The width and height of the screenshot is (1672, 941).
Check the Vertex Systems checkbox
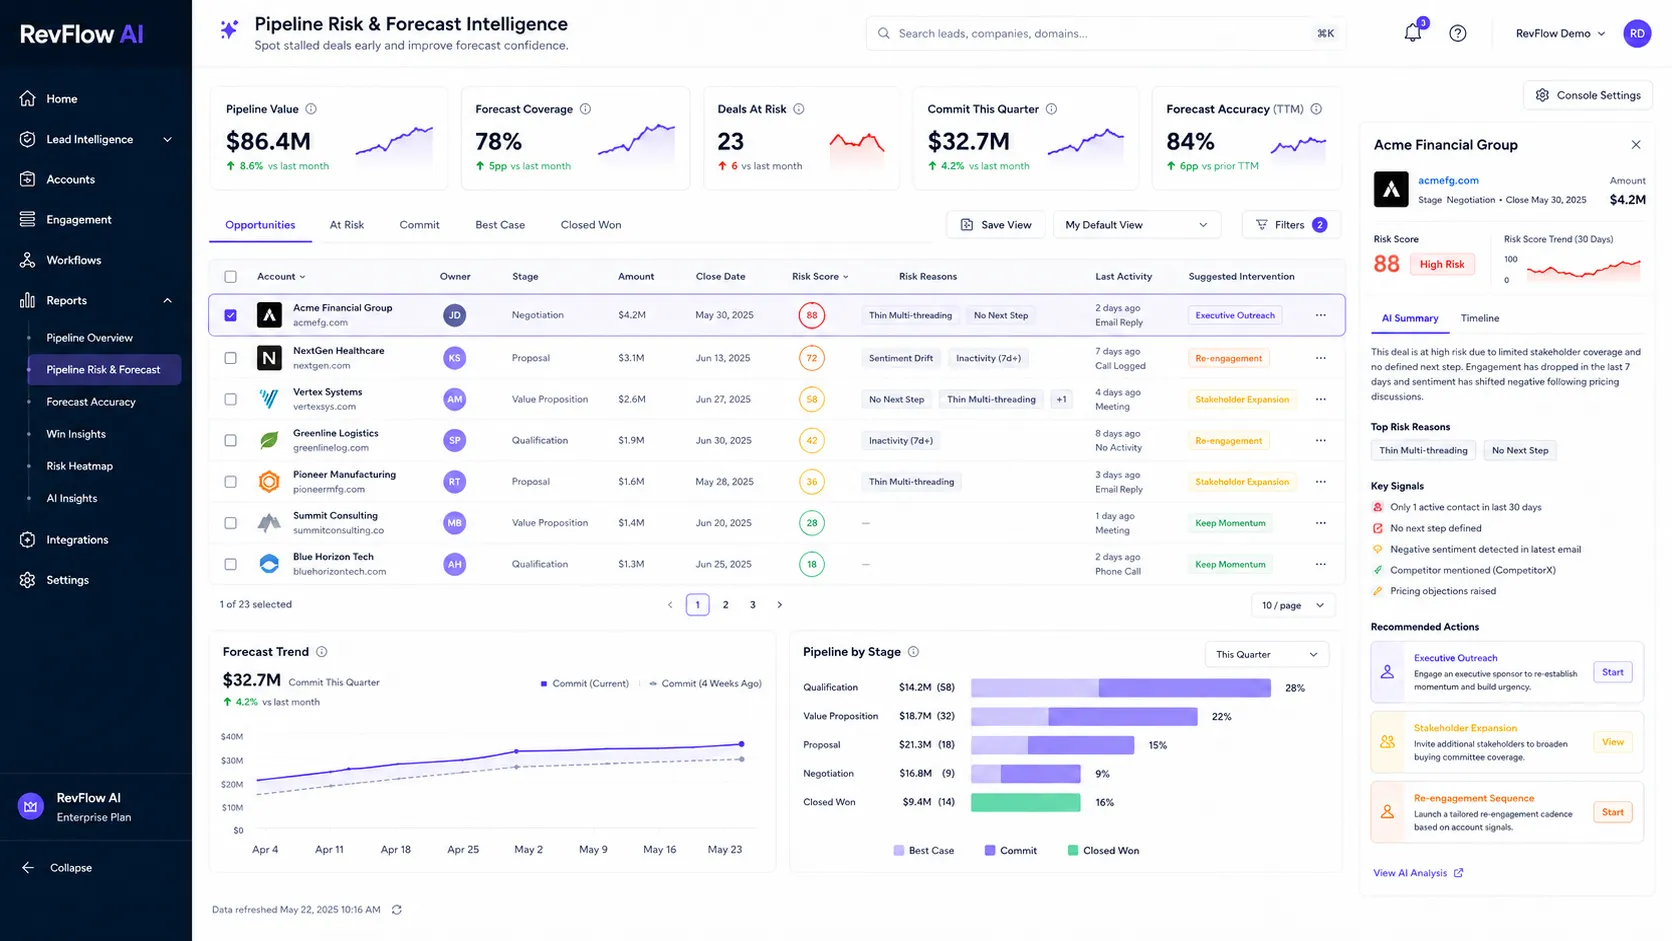[231, 399]
